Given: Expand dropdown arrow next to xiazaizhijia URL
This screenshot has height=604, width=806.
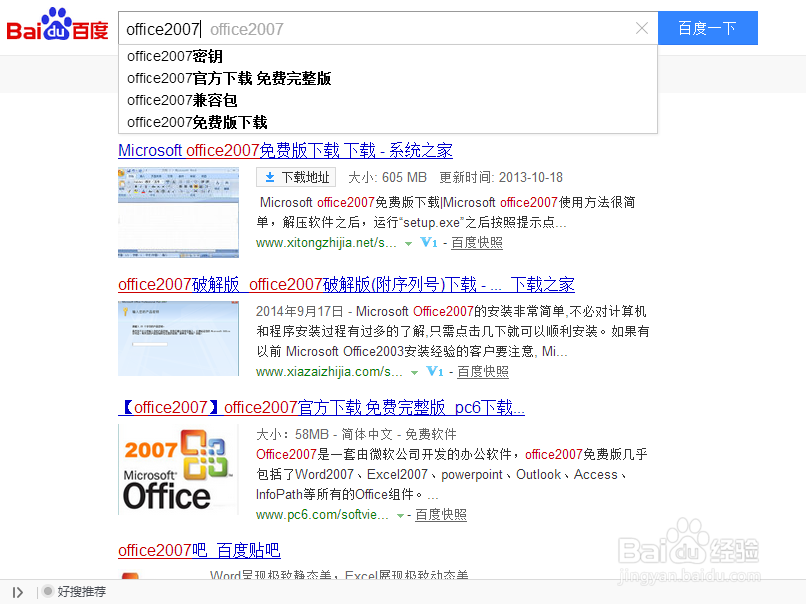Looking at the screenshot, I should click(x=414, y=373).
